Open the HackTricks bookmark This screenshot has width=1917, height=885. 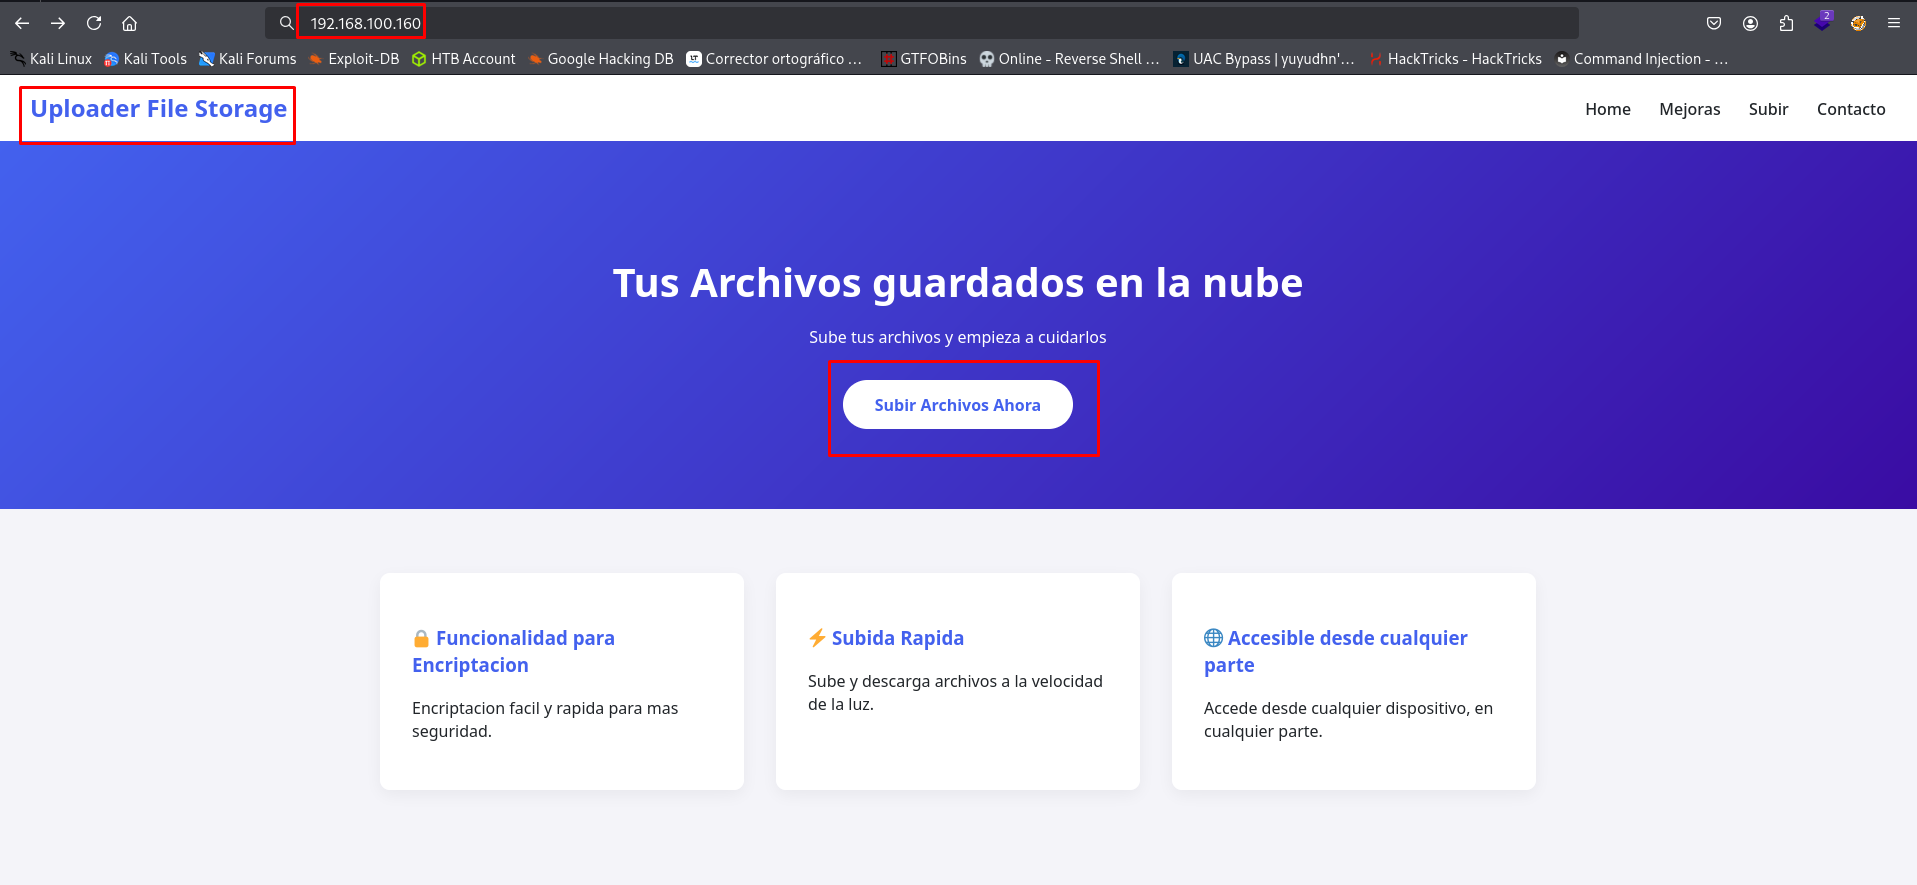[x=1455, y=59]
